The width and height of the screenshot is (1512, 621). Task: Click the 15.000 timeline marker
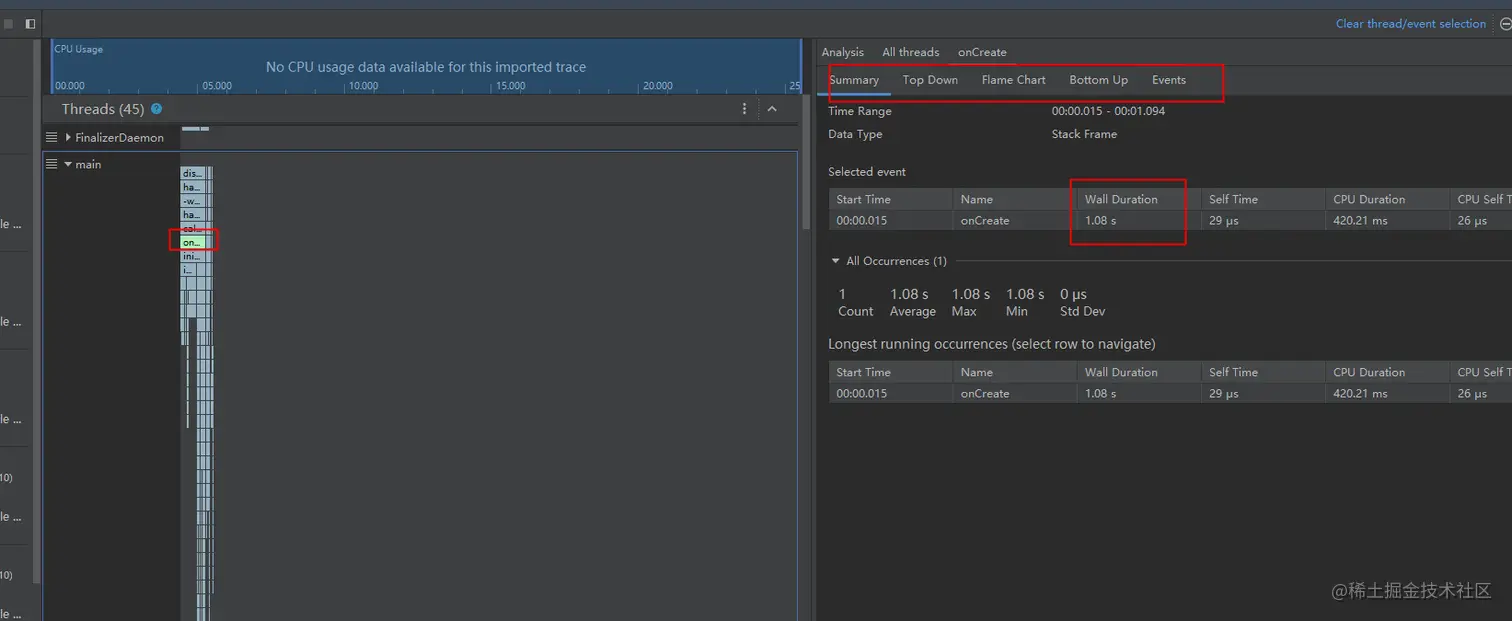point(510,86)
